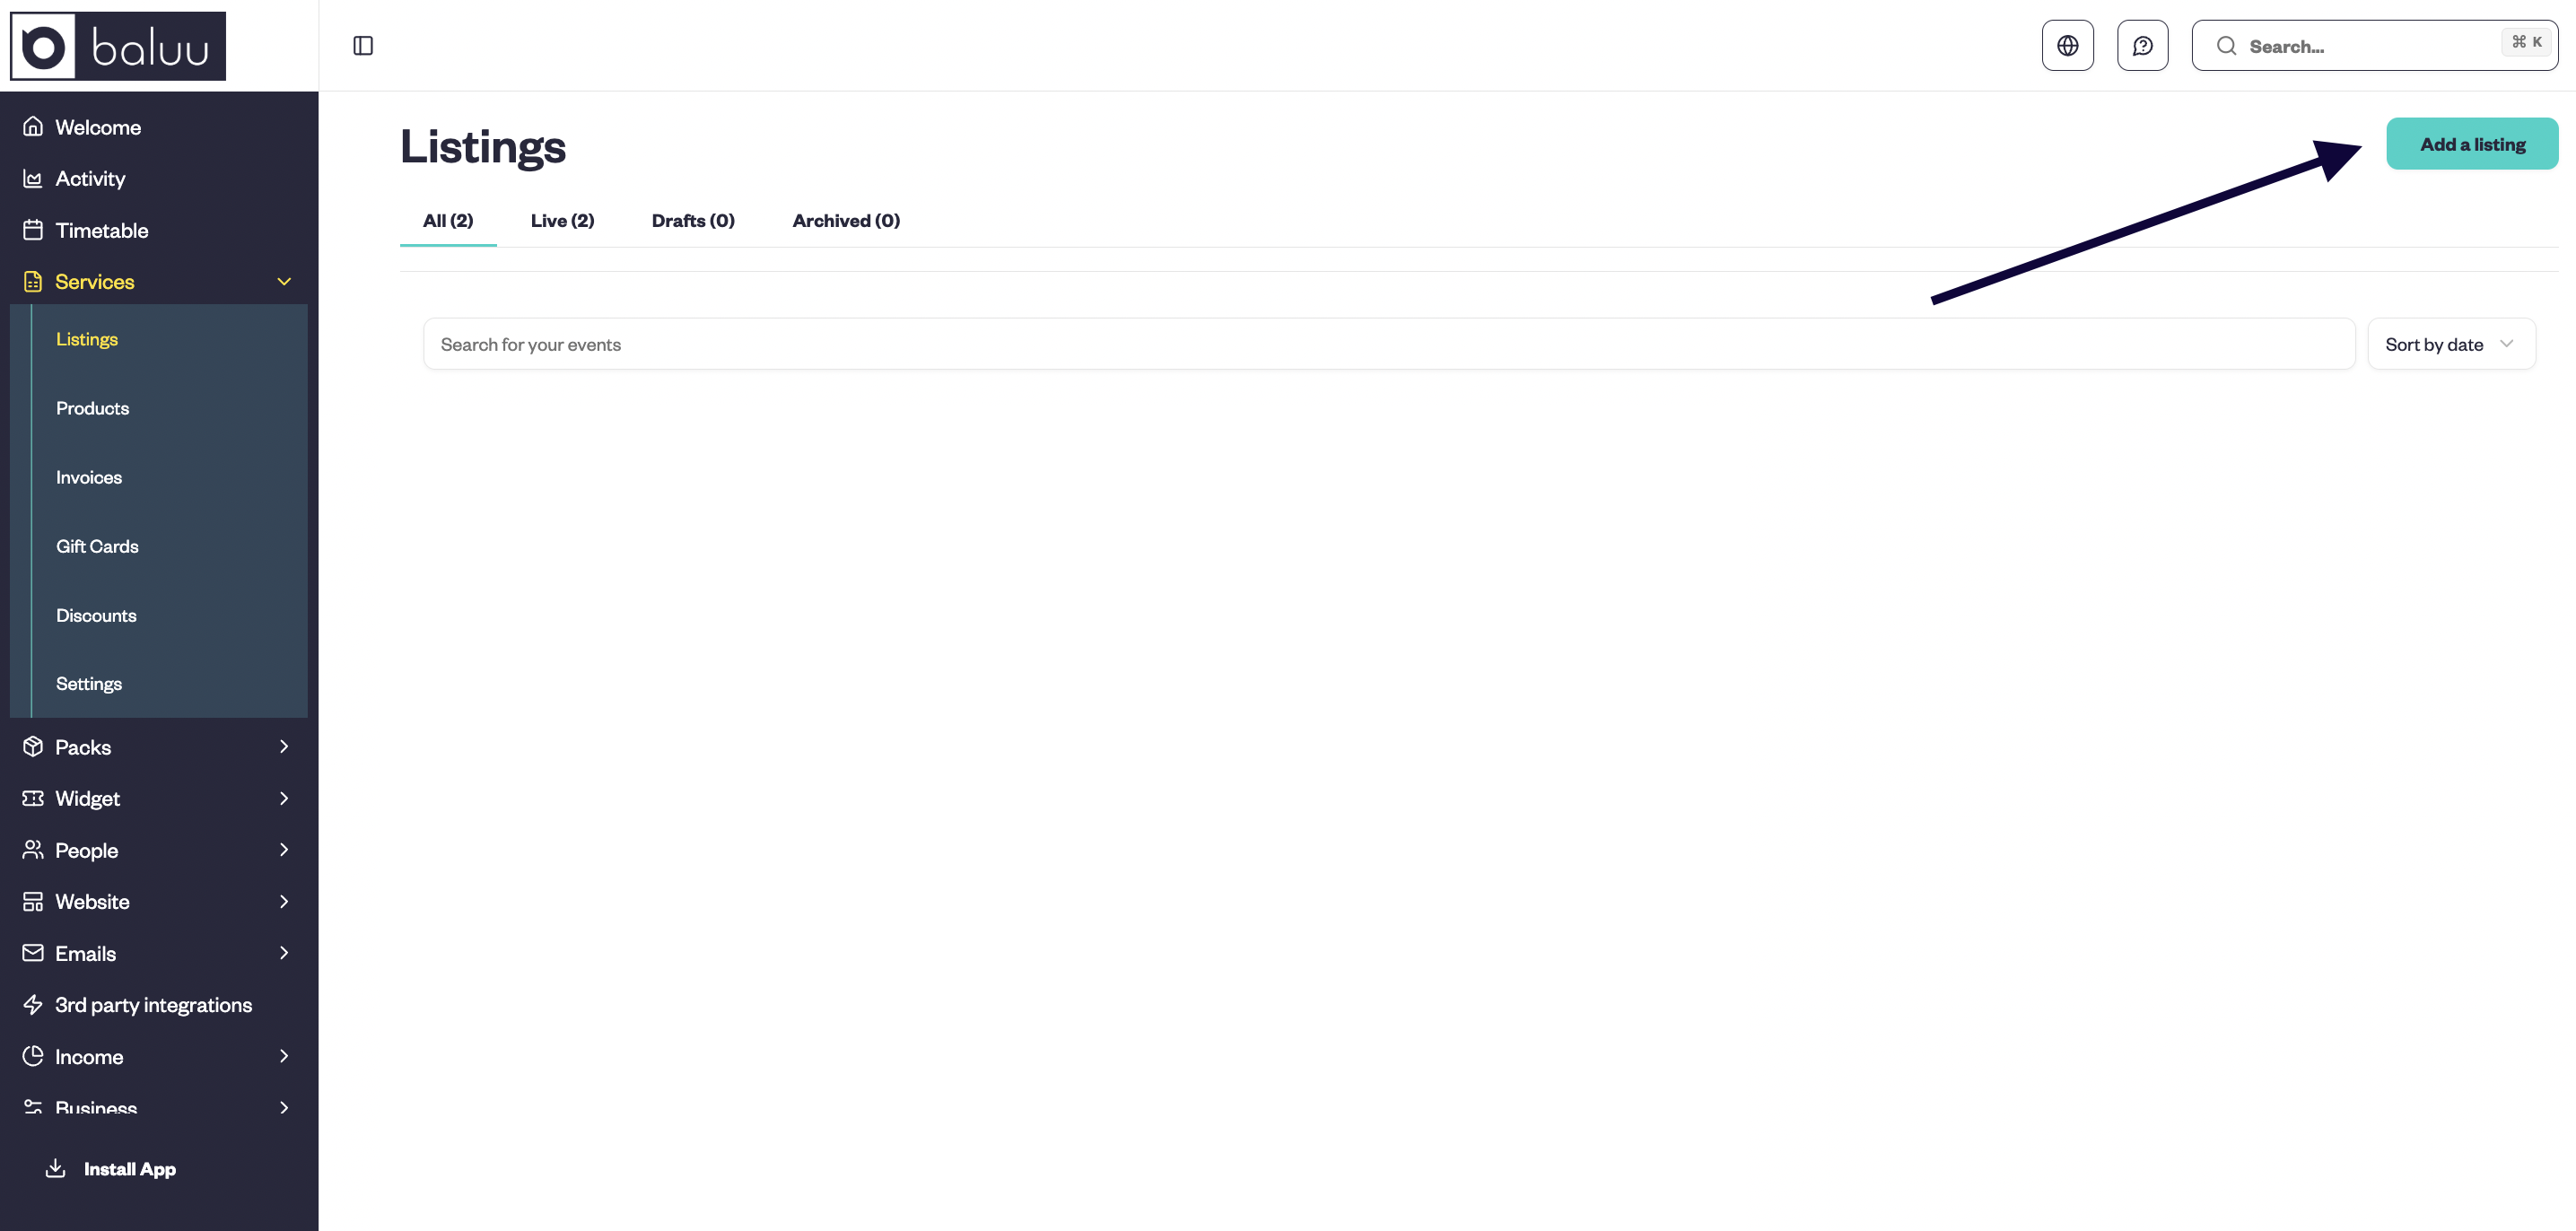
Task: Expand the Widget menu chevron
Action: pos(284,798)
